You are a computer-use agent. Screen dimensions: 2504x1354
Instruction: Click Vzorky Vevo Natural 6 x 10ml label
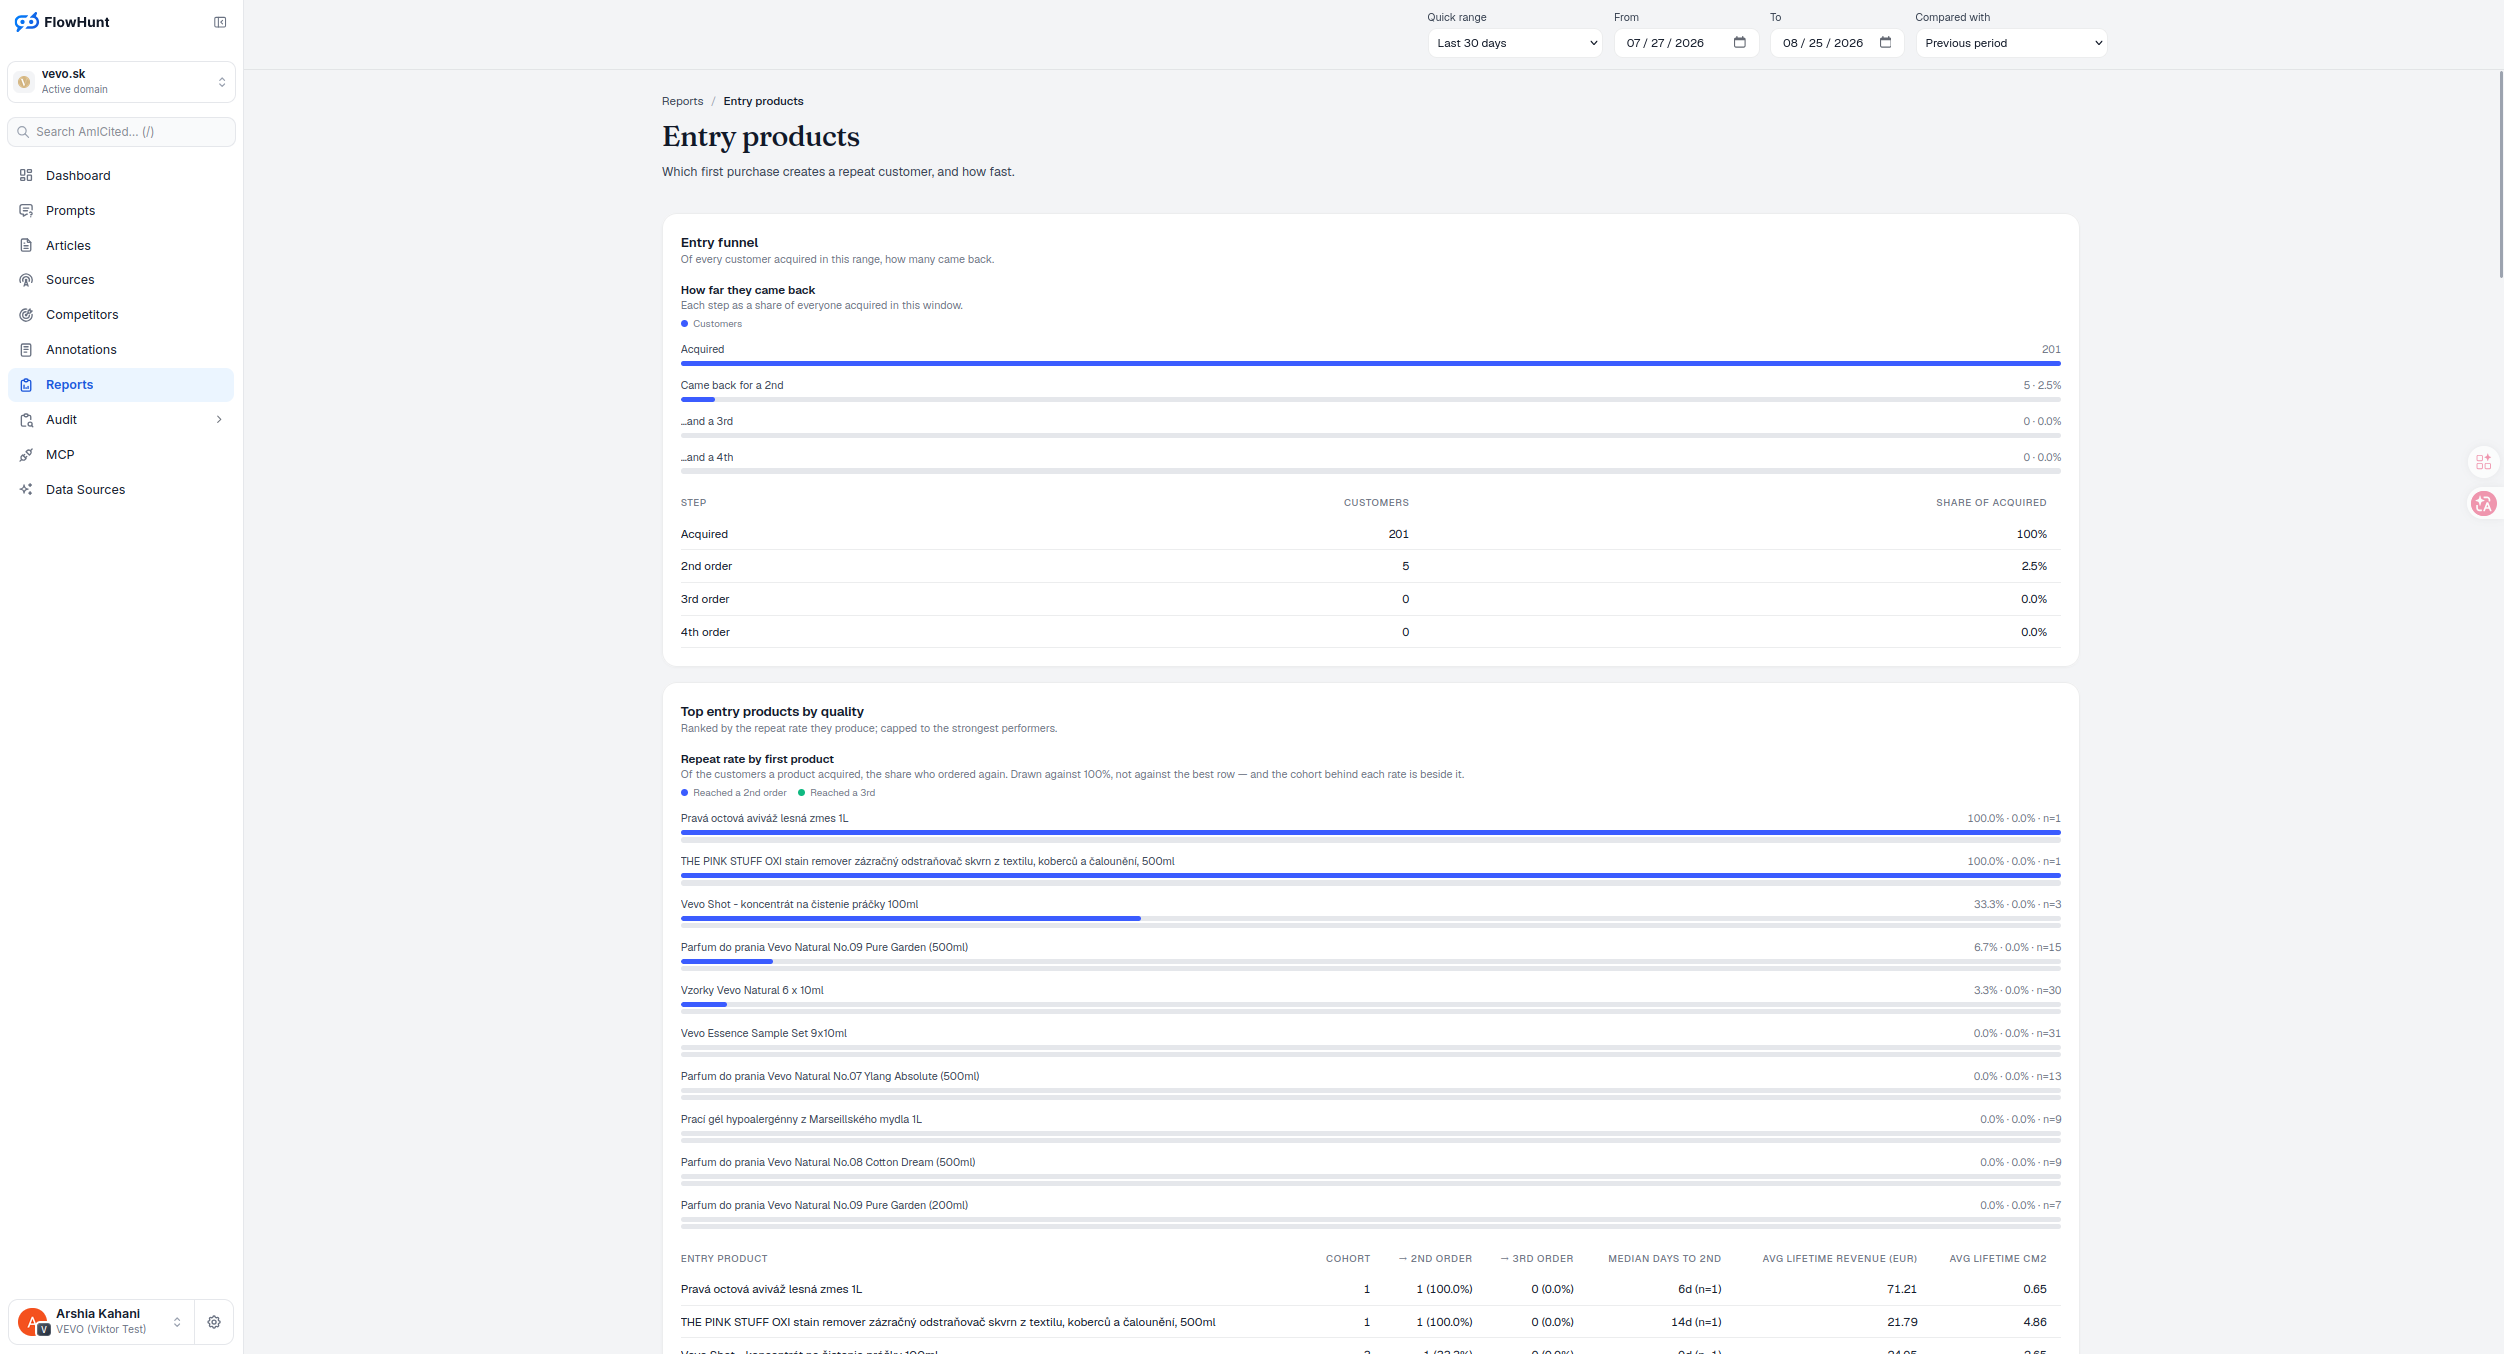[752, 990]
